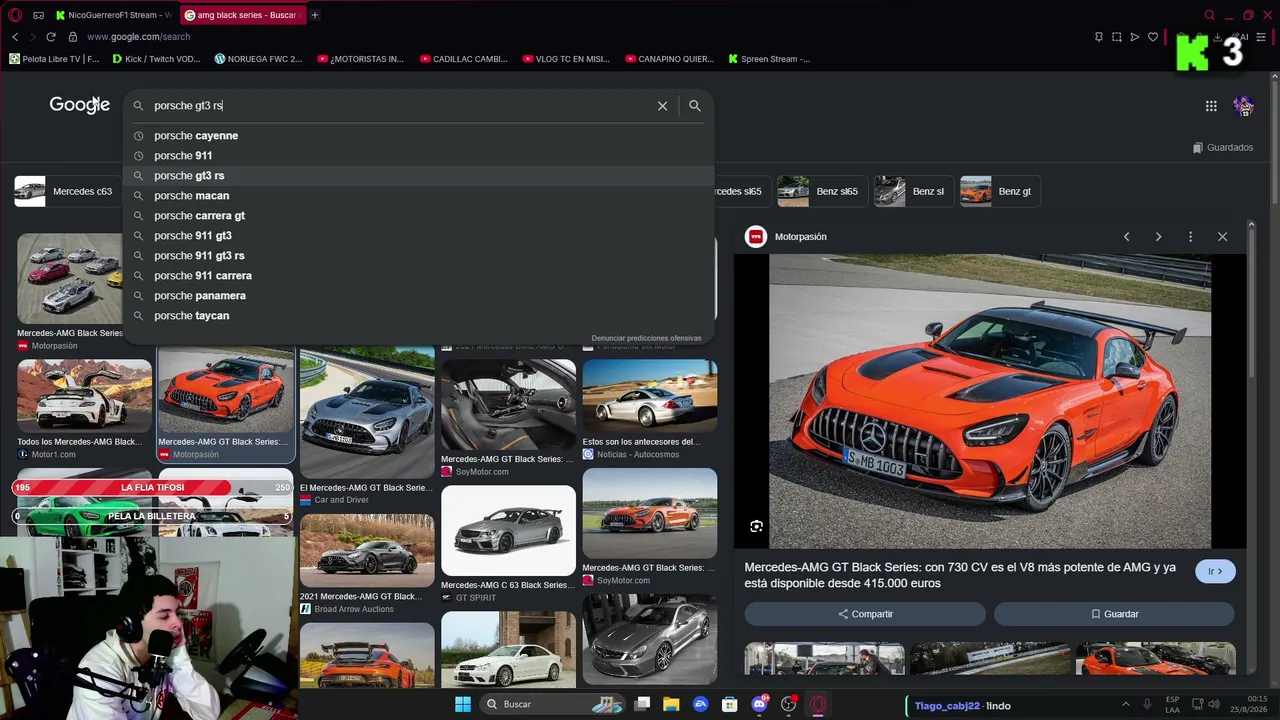Open the CADILLAC CAMBI bookmark
The width and height of the screenshot is (1280, 720).
pyautogui.click(x=464, y=59)
